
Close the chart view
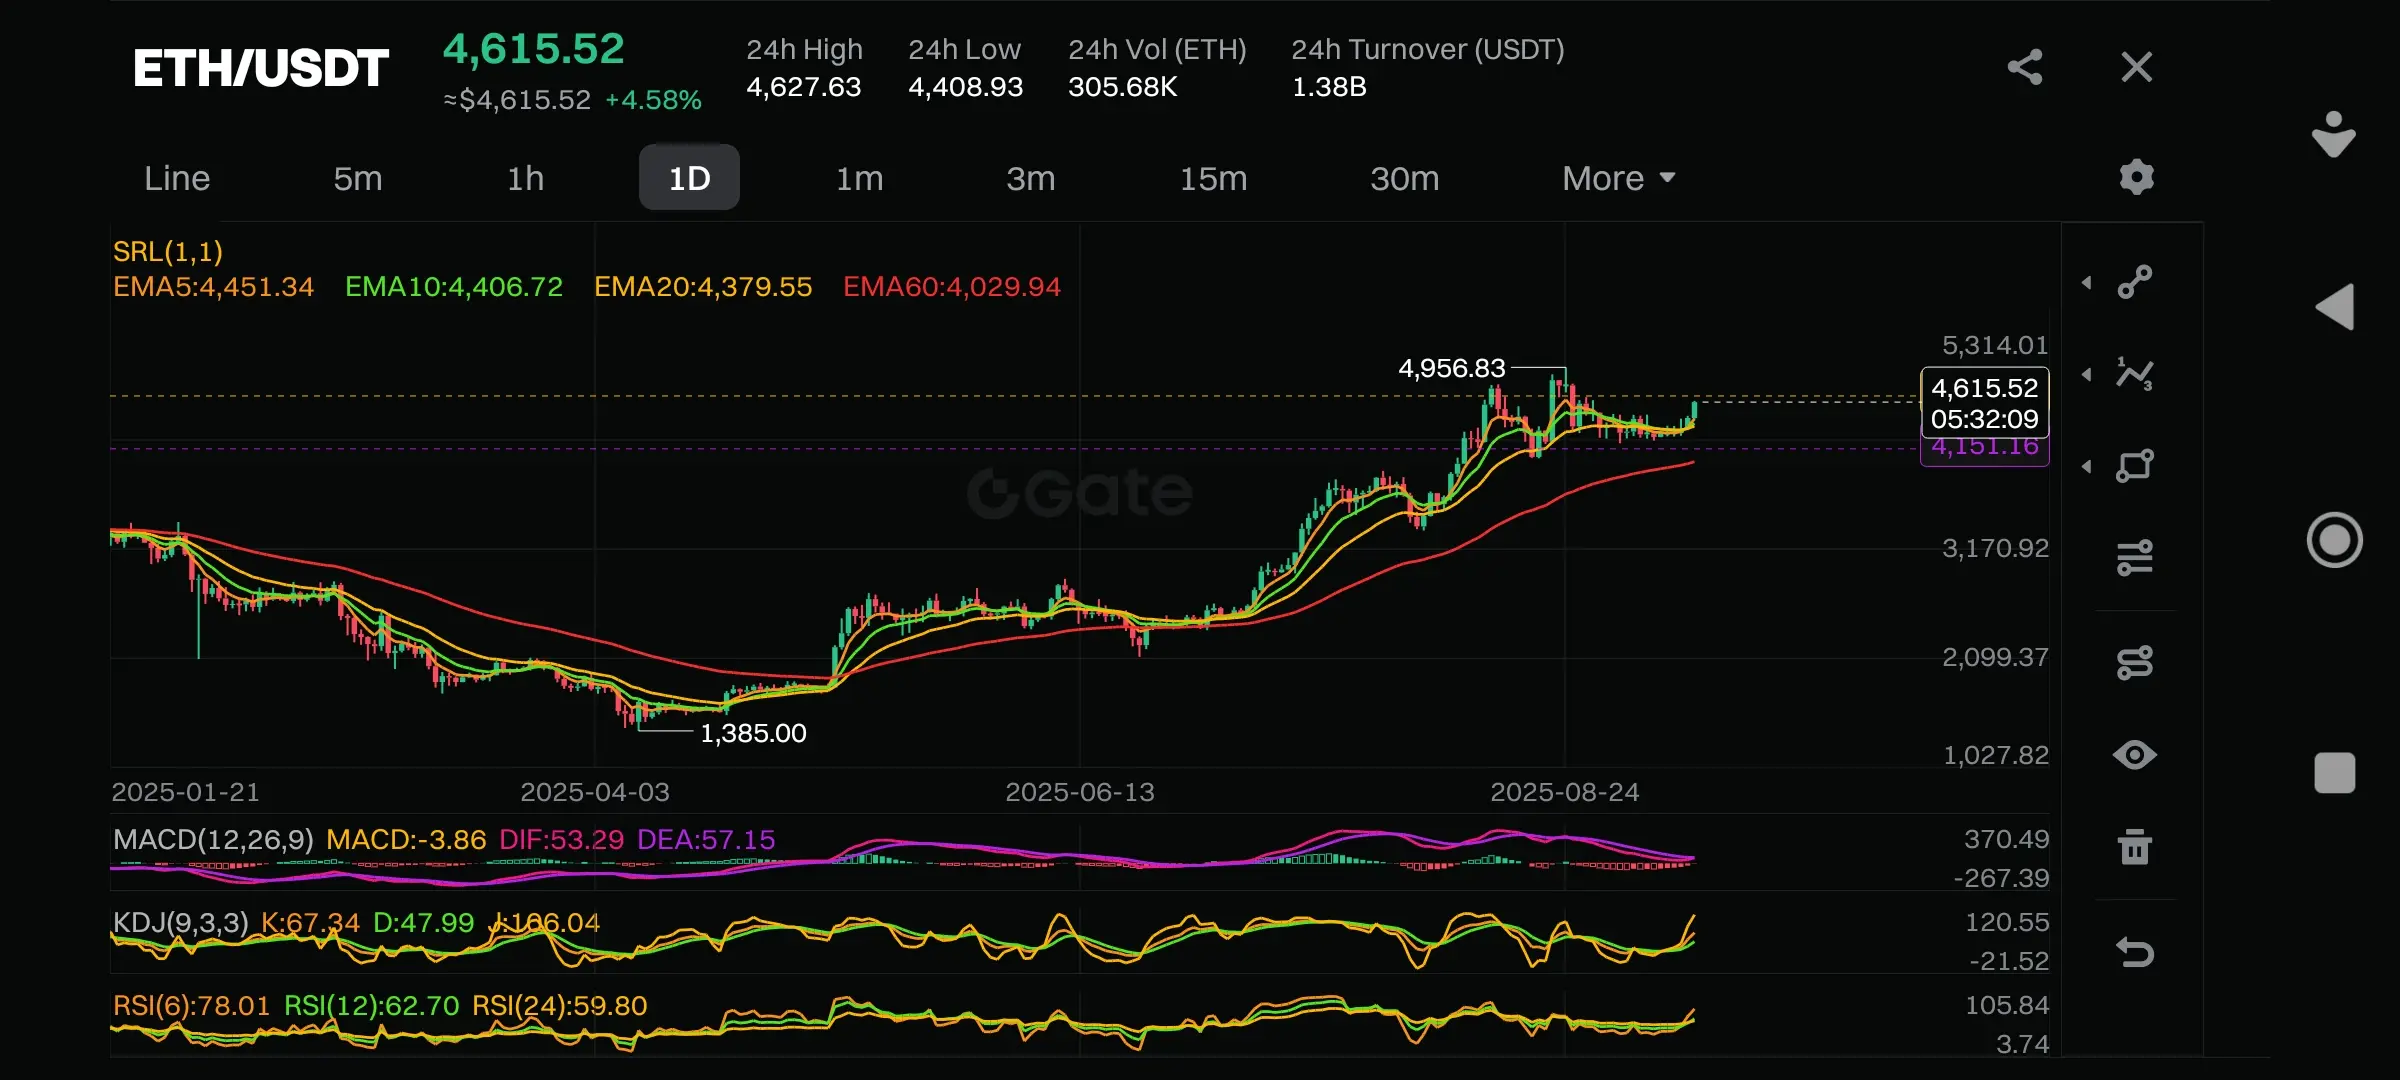click(x=2137, y=67)
